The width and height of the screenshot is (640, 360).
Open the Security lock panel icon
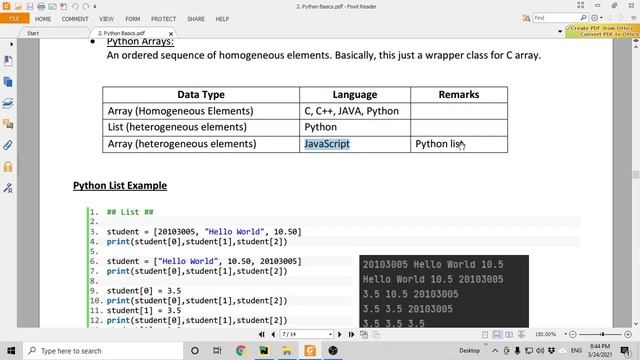click(x=8, y=167)
